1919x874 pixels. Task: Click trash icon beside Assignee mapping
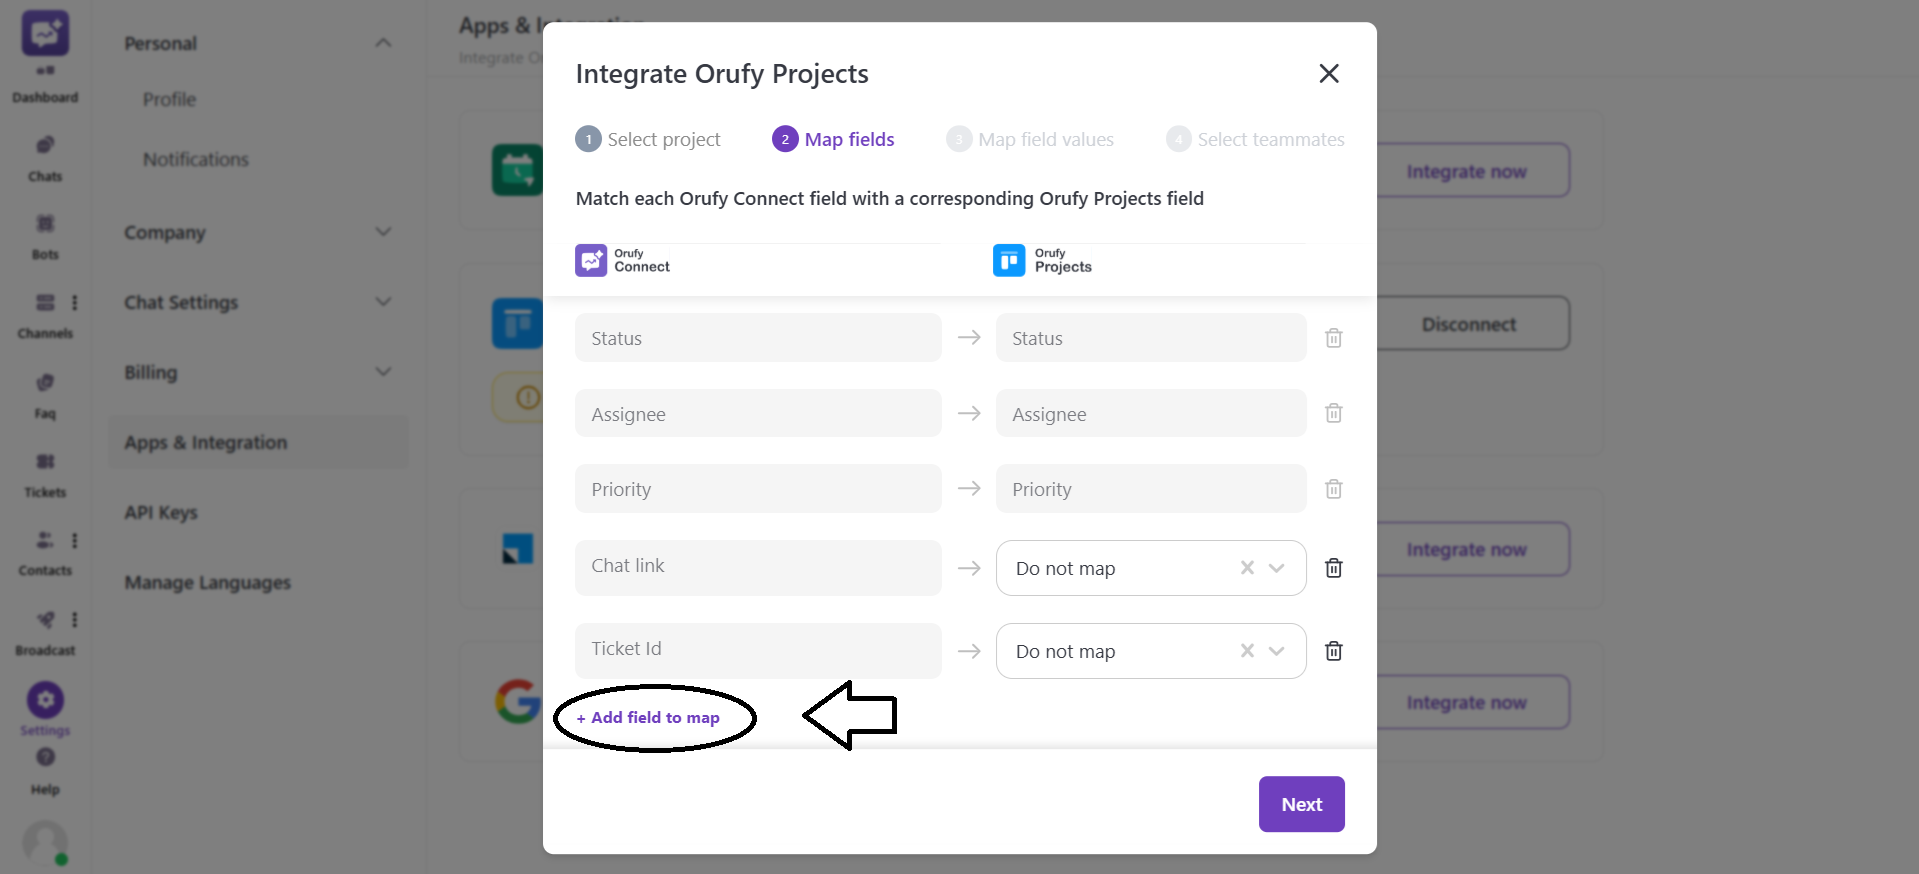[1333, 413]
